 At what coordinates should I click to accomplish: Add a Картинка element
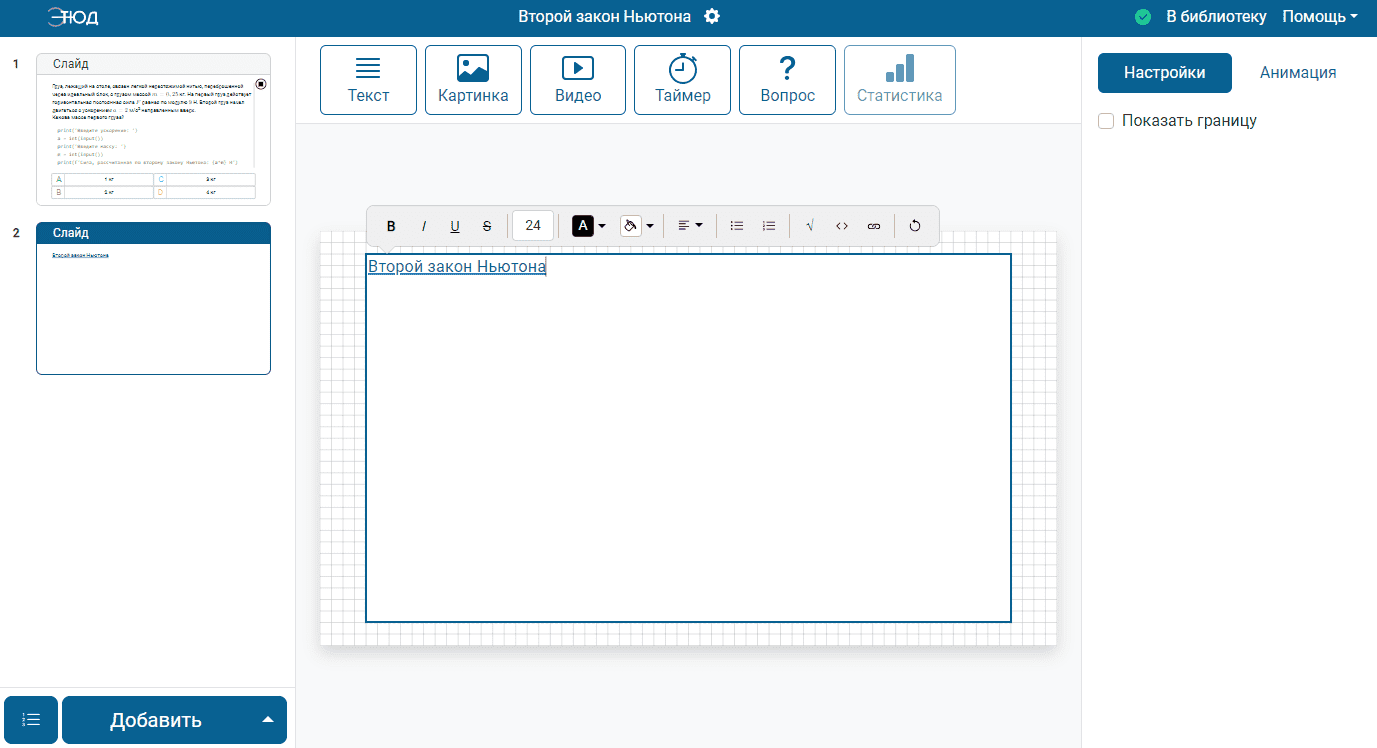coord(473,80)
